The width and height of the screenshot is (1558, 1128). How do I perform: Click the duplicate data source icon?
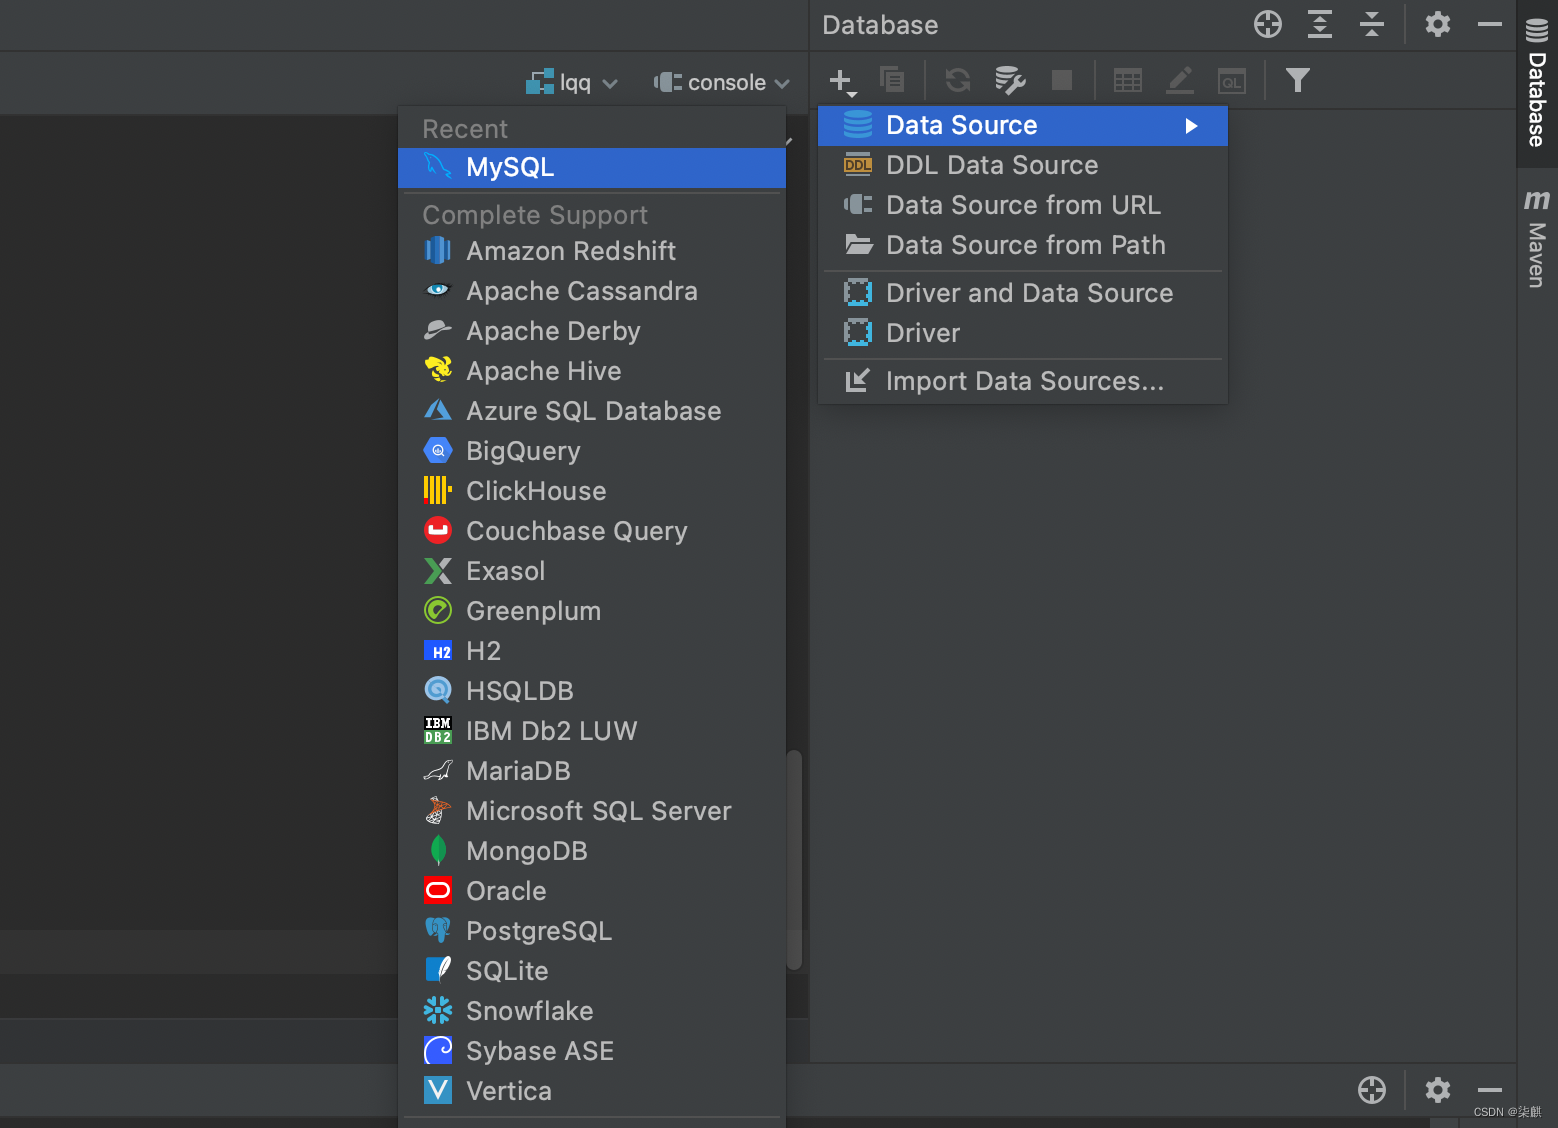click(892, 80)
